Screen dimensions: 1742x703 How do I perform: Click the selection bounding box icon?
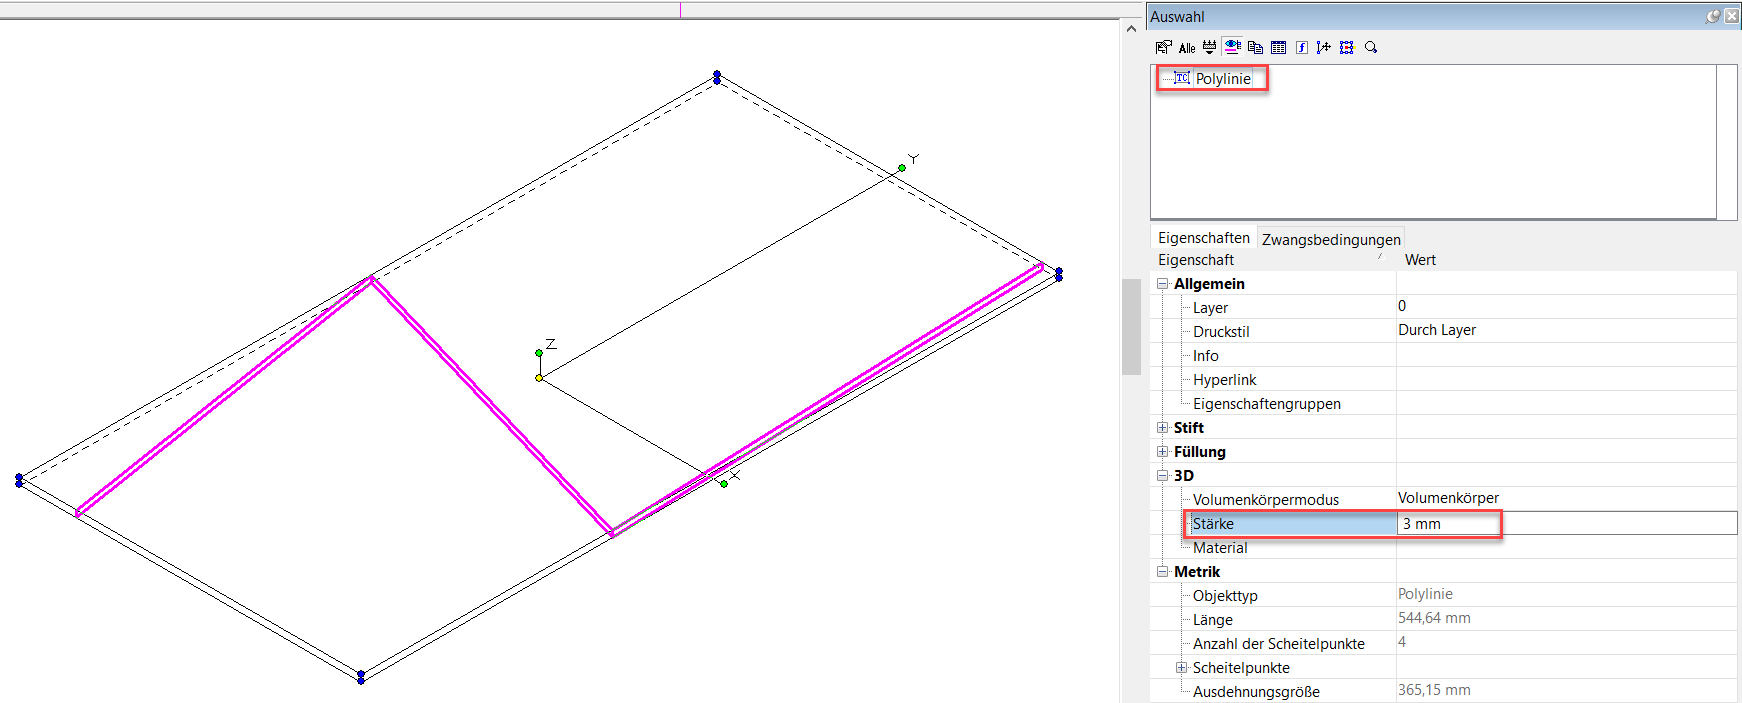(1347, 47)
